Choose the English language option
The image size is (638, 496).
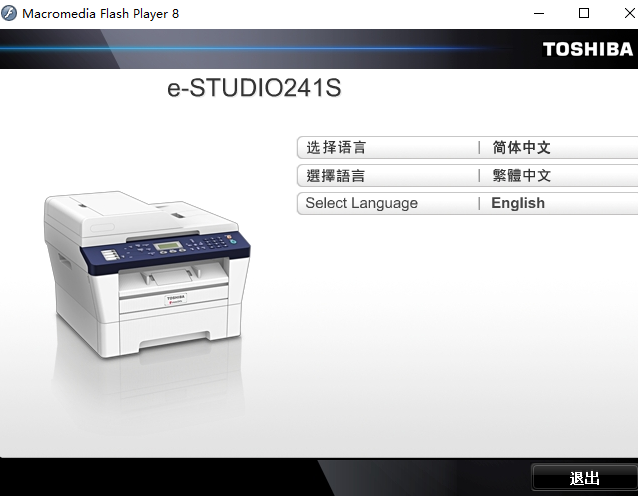(468, 203)
